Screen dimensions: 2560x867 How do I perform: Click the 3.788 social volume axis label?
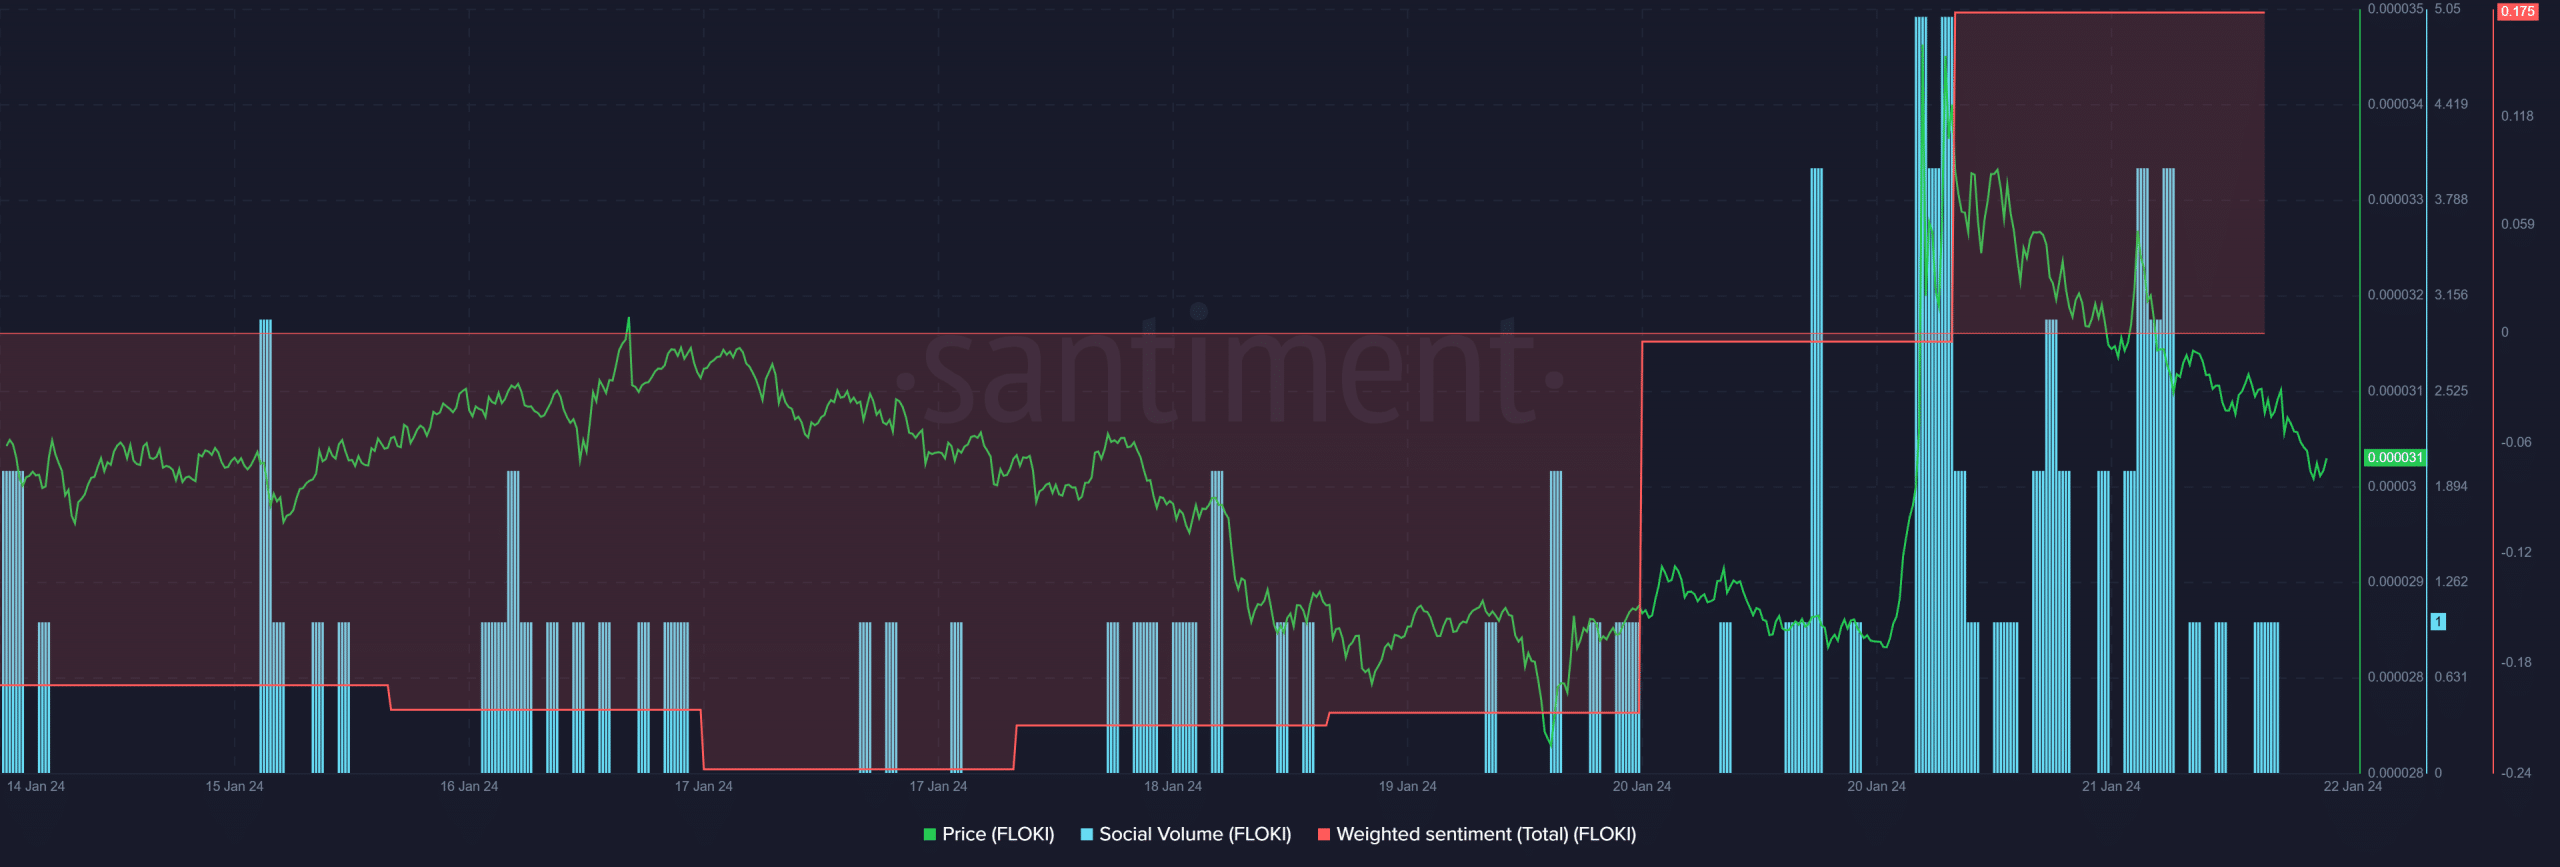[2451, 199]
